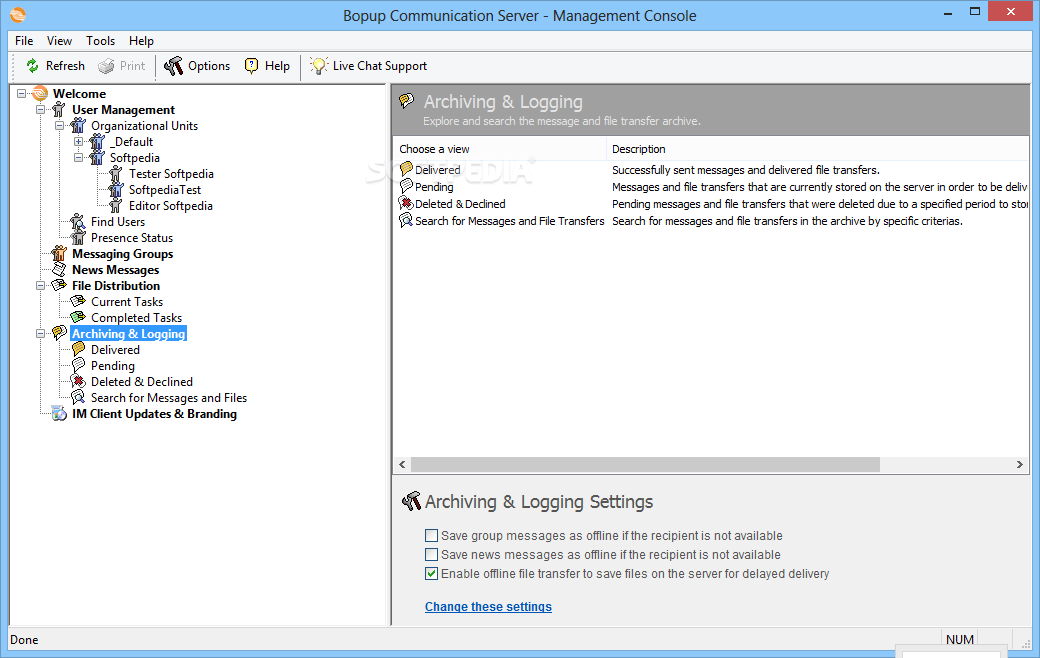
Task: Click the Description column header
Action: tap(817, 149)
